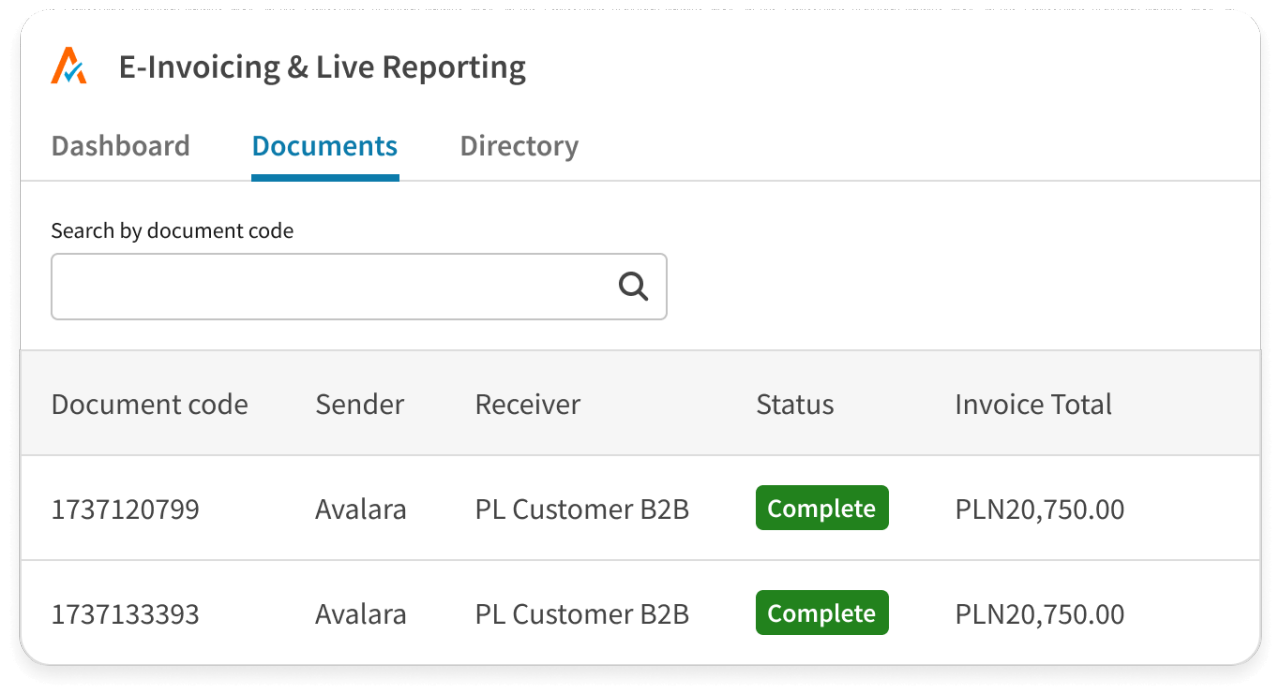Image resolution: width=1280 pixels, height=694 pixels.
Task: Sort by the Status column header
Action: [x=794, y=404]
